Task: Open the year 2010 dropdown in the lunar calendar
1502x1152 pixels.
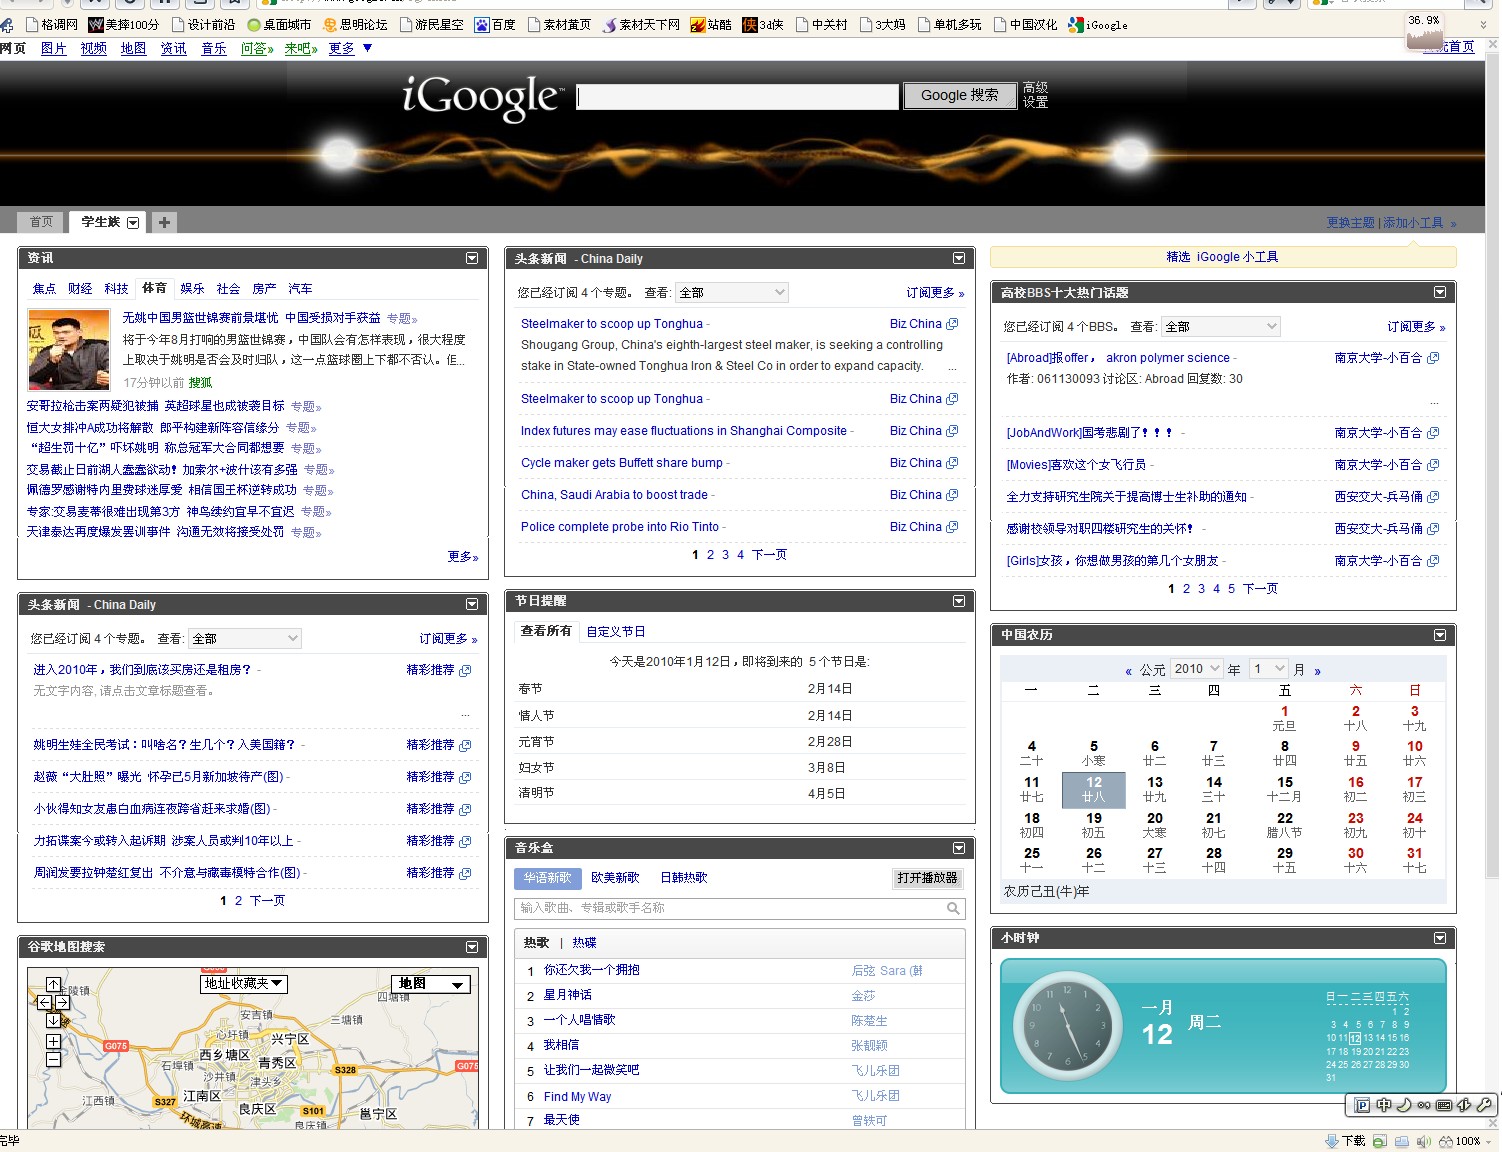Action: click(x=1197, y=669)
